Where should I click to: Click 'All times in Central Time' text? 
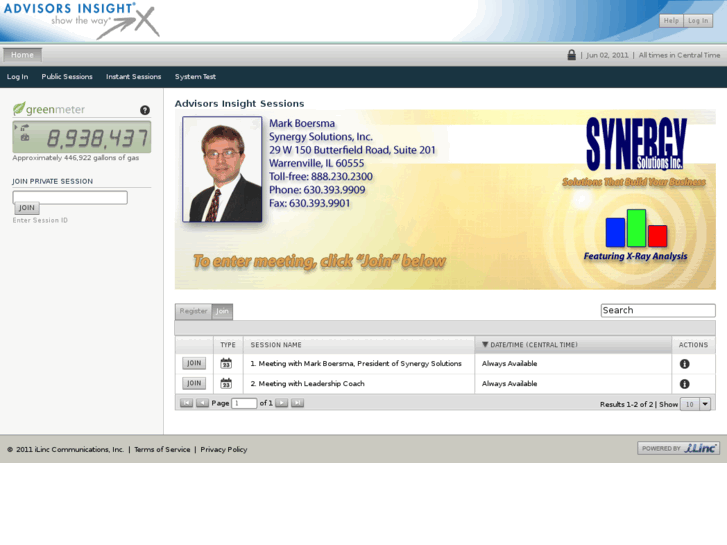[679, 55]
